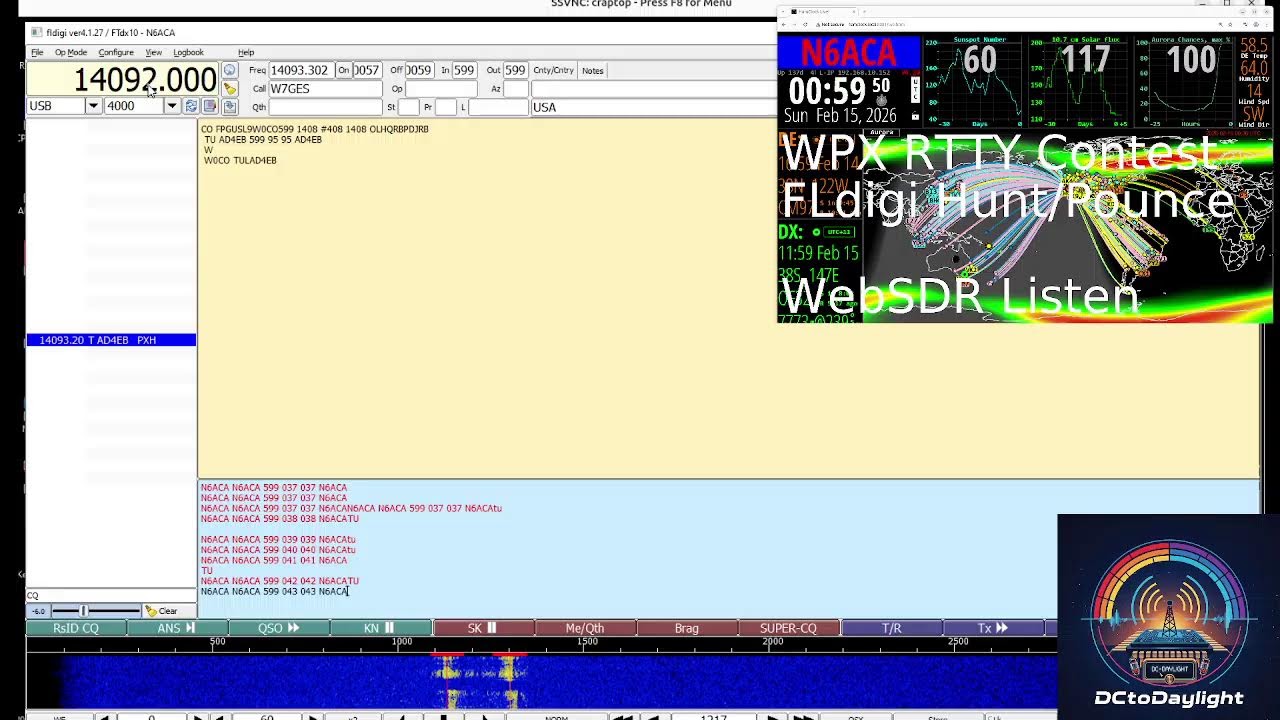Trigger the Tx macro button

click(993, 628)
